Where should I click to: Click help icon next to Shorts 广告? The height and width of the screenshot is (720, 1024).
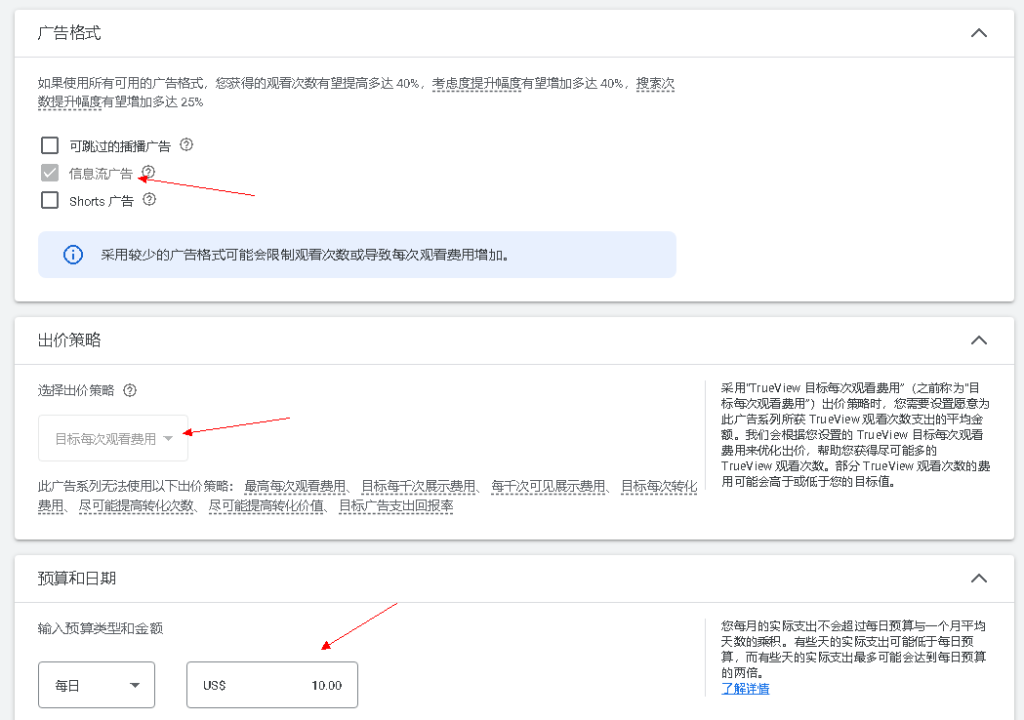(x=150, y=200)
